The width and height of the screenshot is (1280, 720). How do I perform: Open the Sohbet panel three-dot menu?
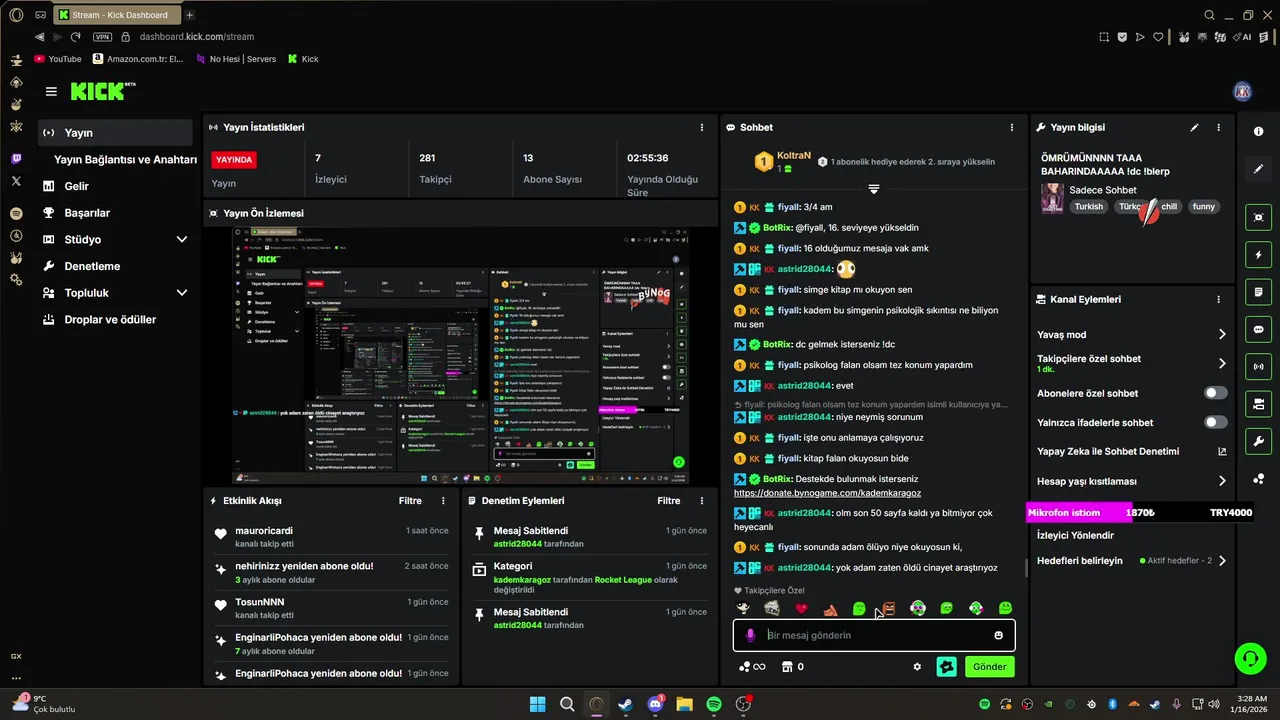coord(1012,128)
